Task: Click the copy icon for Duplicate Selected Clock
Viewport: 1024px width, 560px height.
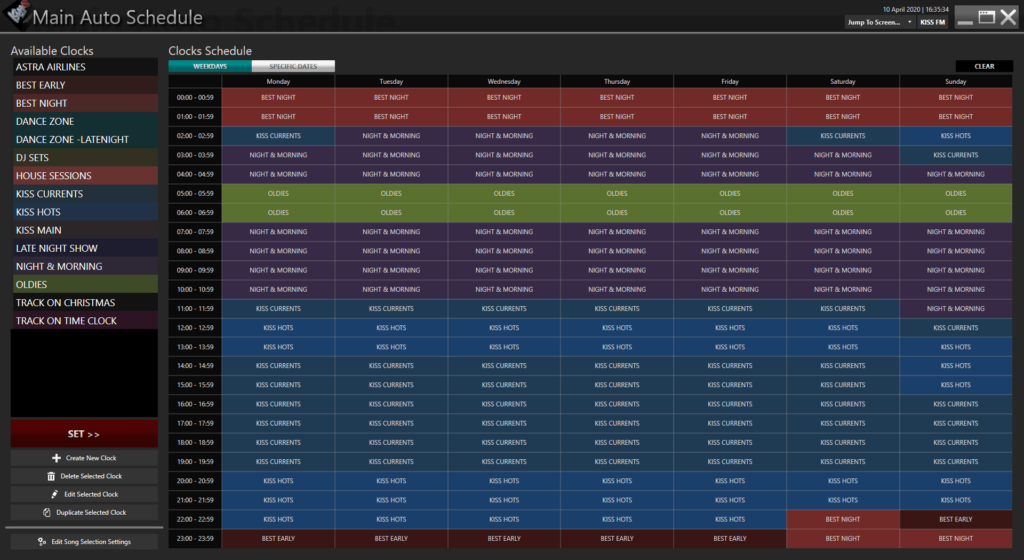Action: pyautogui.click(x=47, y=512)
